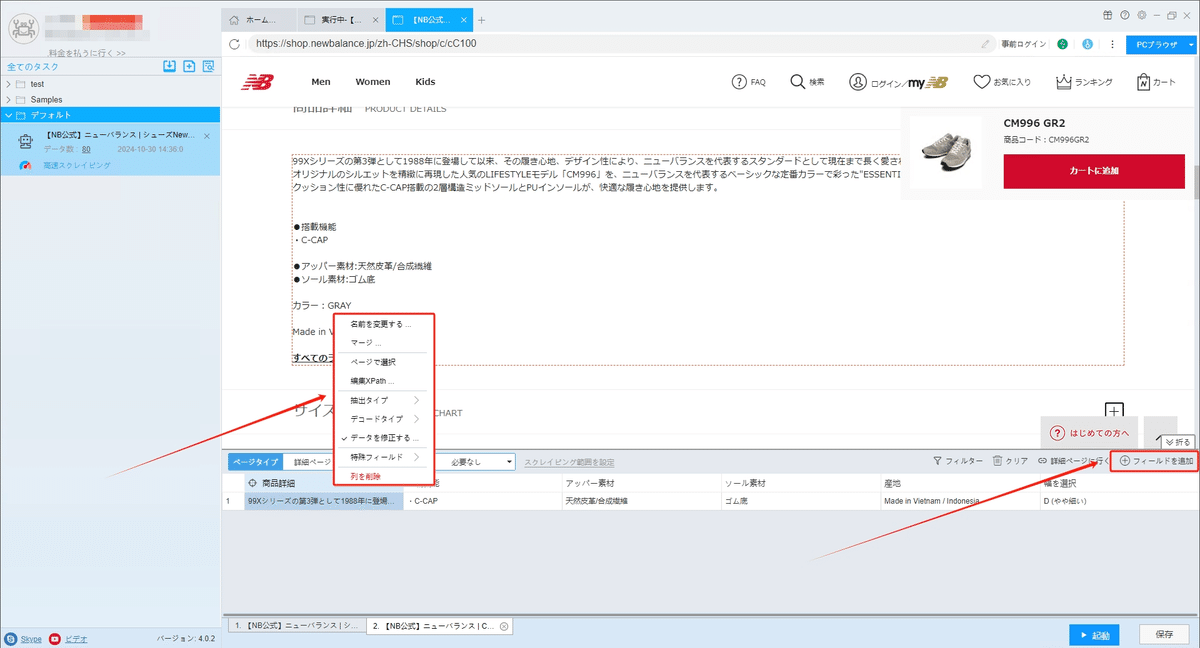The image size is (1200, 648).
Task: Click the new task plus icon
Action: tap(188, 66)
